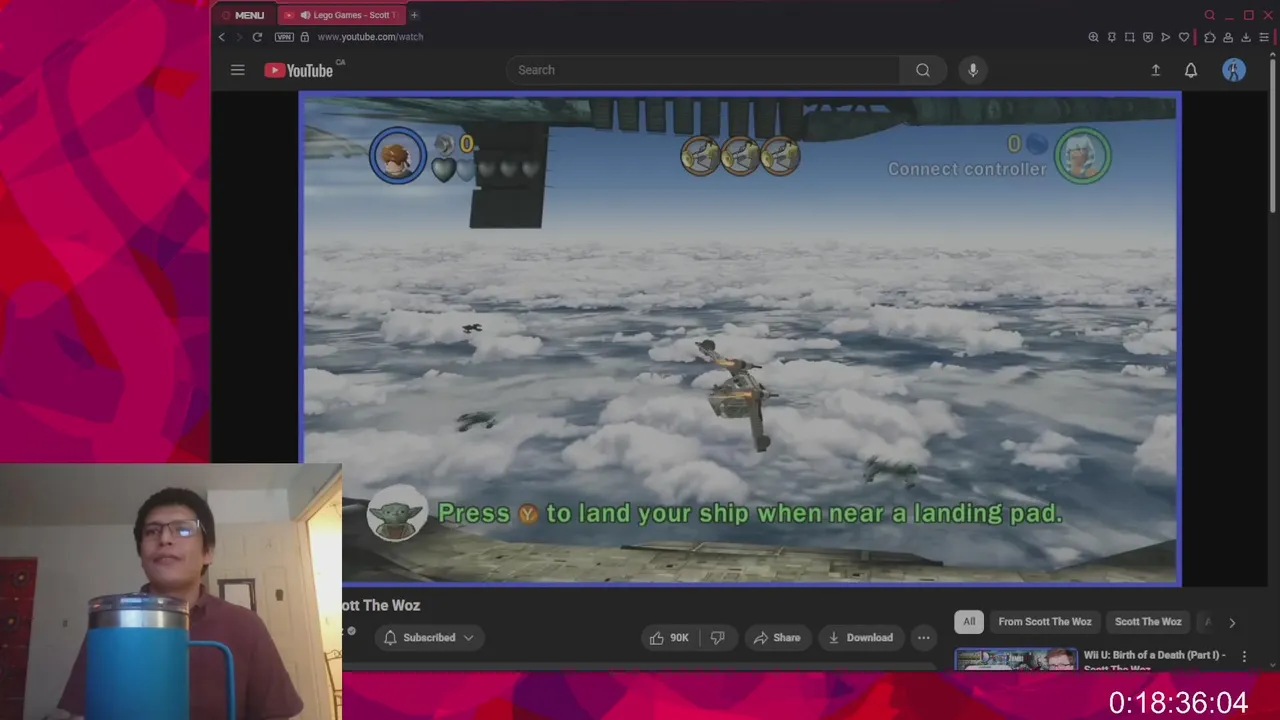
Task: Click the YouTube search magnifier button
Action: (x=923, y=70)
